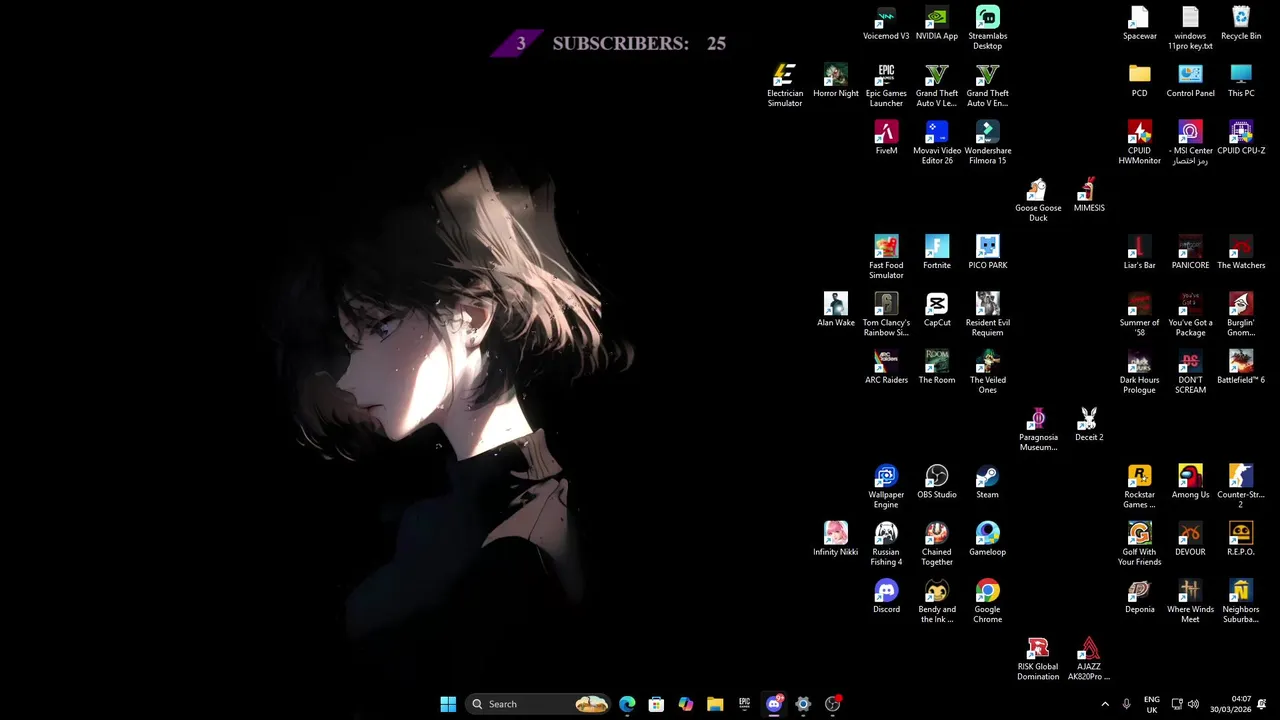The width and height of the screenshot is (1280, 720).
Task: Select the Chained Together shortcut
Action: coord(937,544)
